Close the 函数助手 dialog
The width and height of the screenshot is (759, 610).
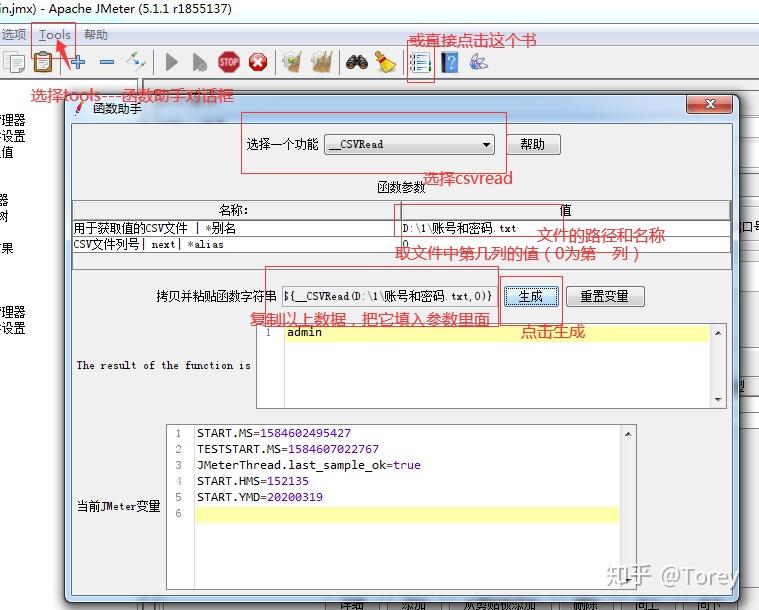[709, 104]
